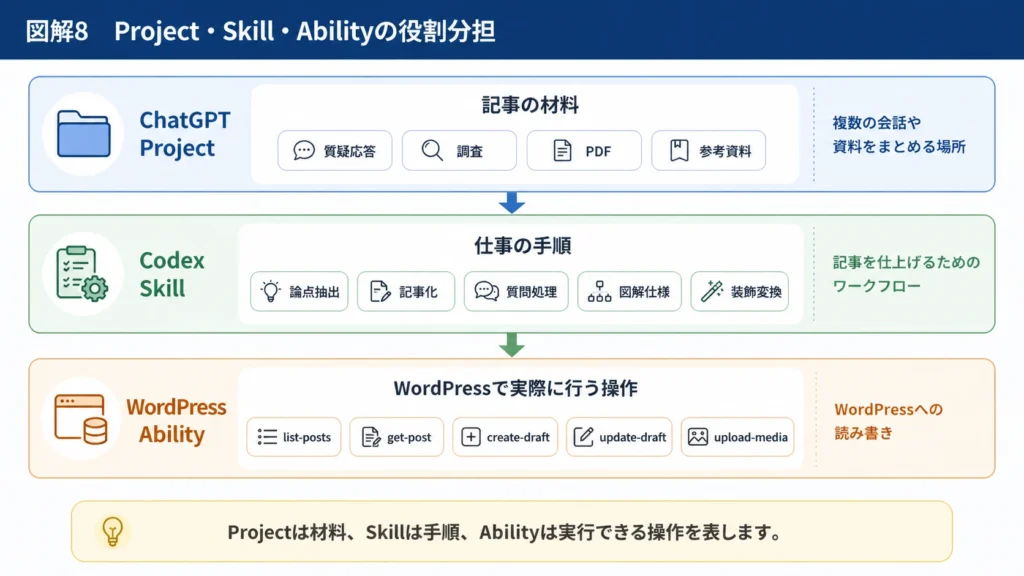Click the chat bubbles icon beside 質問処理
1024x576 pixels.
click(487, 291)
